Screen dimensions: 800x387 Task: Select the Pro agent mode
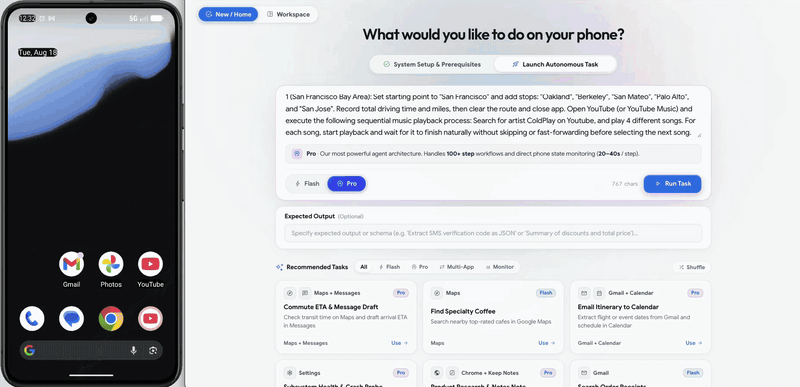click(x=347, y=184)
